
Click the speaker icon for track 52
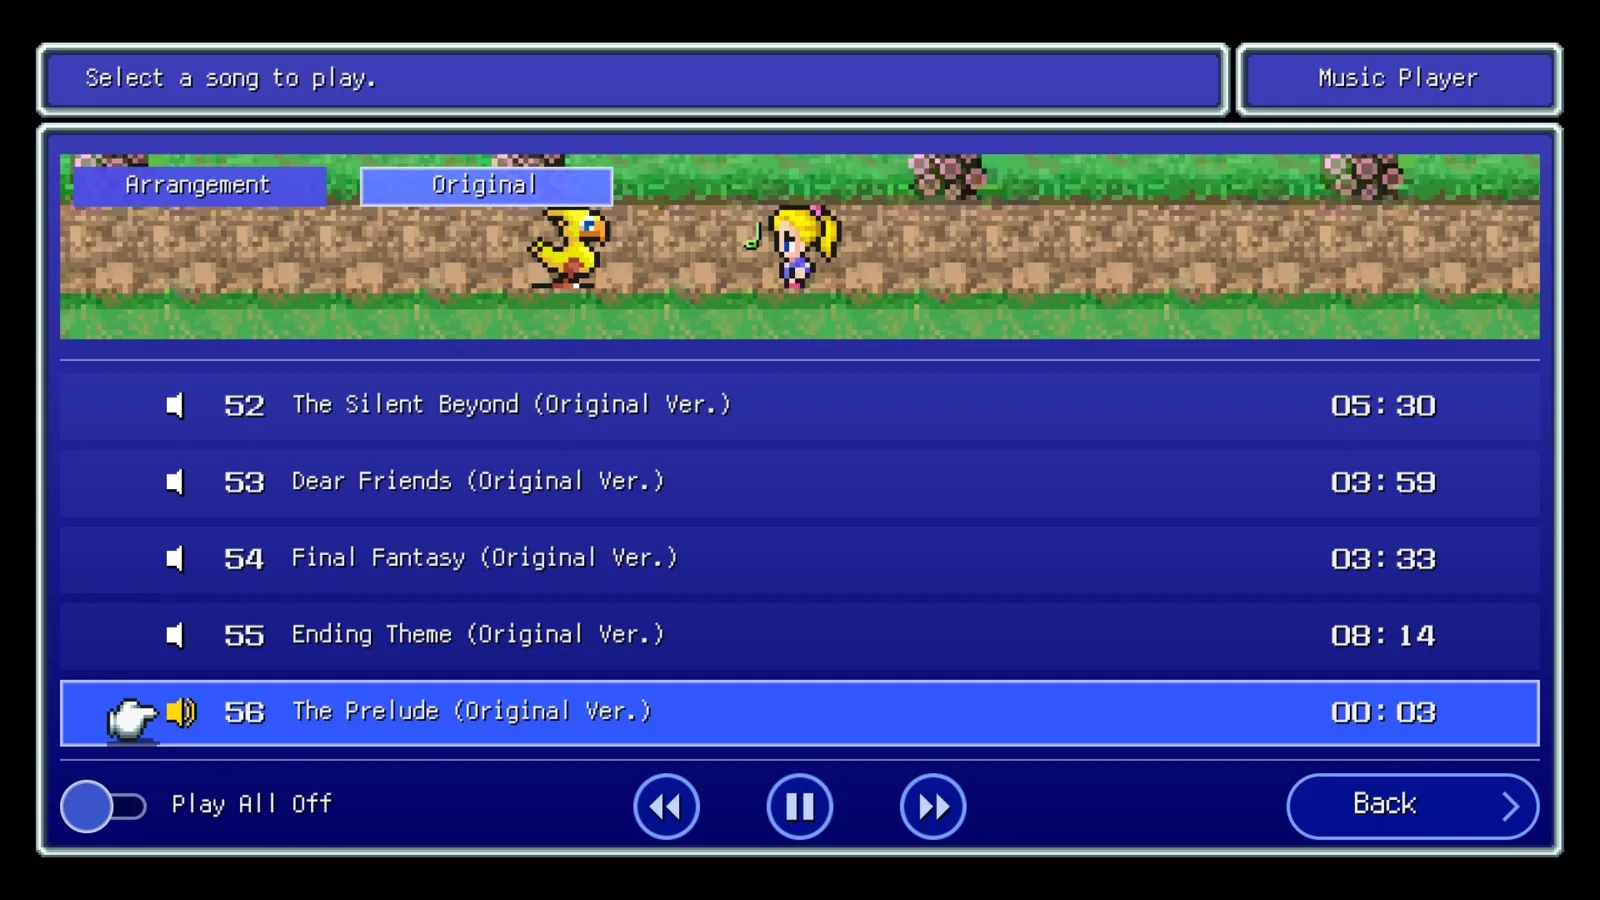point(175,405)
